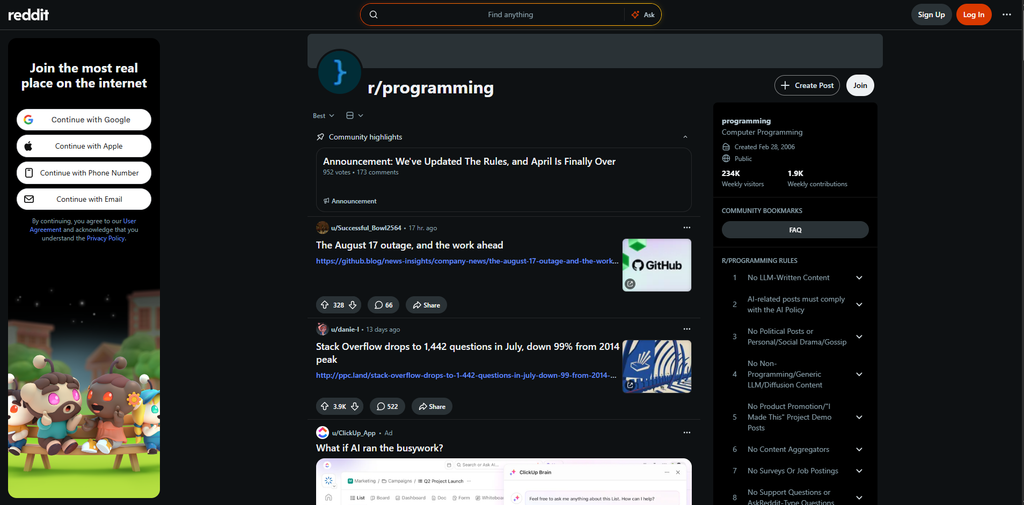The image size is (1024, 505).
Task: Click the search magnifier icon
Action: 374,14
